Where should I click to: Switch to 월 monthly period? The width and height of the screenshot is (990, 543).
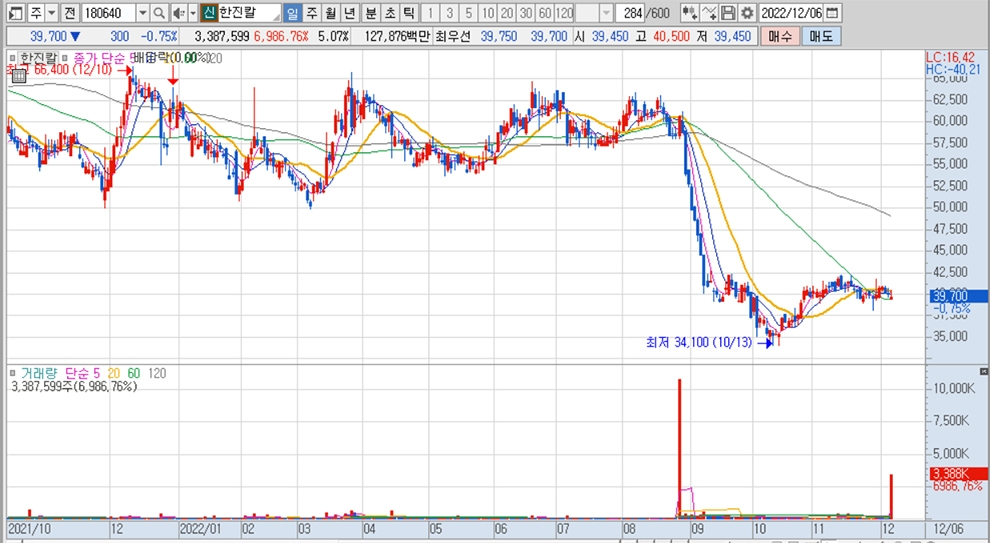tap(330, 13)
